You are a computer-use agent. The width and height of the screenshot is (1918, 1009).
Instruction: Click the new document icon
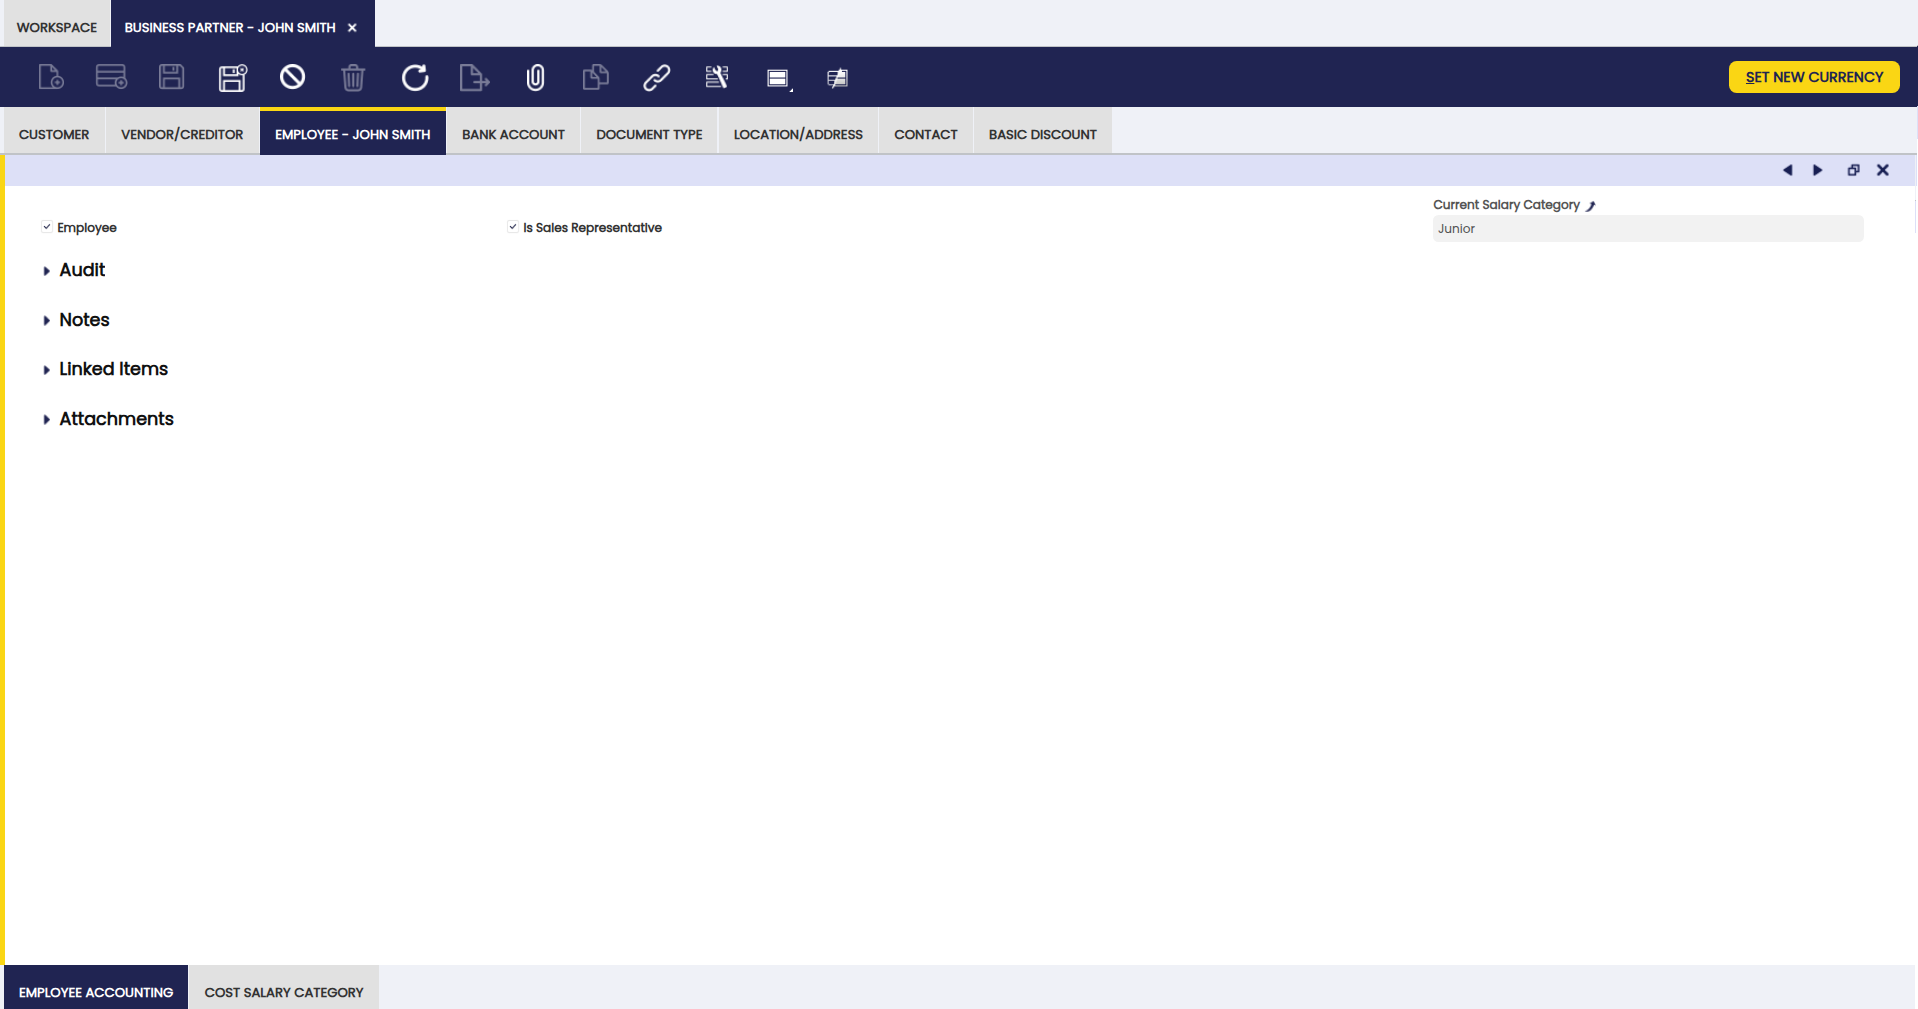pos(51,78)
